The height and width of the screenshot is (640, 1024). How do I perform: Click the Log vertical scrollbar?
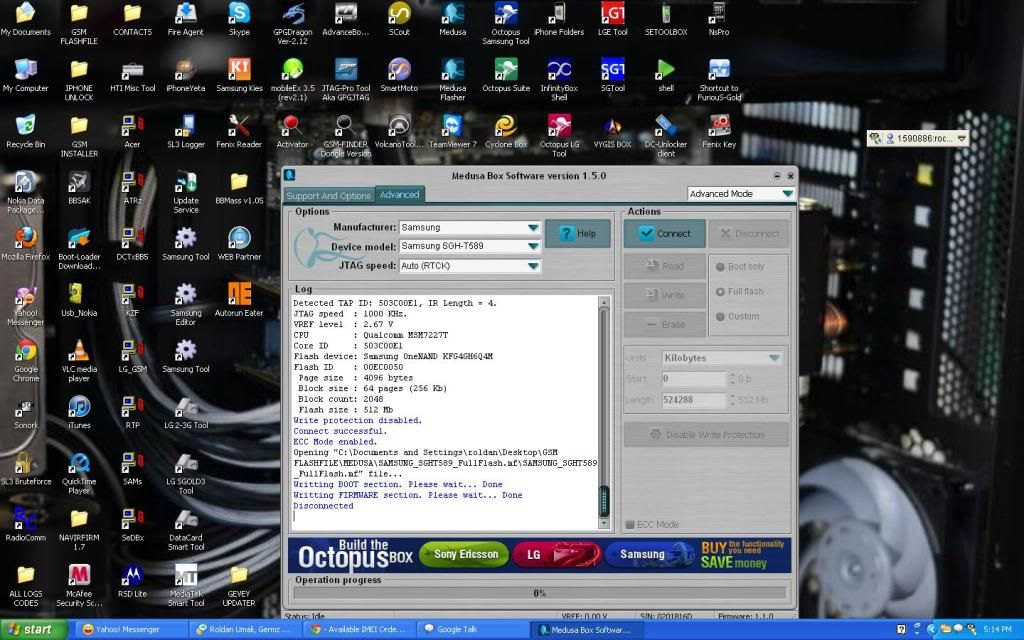(x=603, y=412)
